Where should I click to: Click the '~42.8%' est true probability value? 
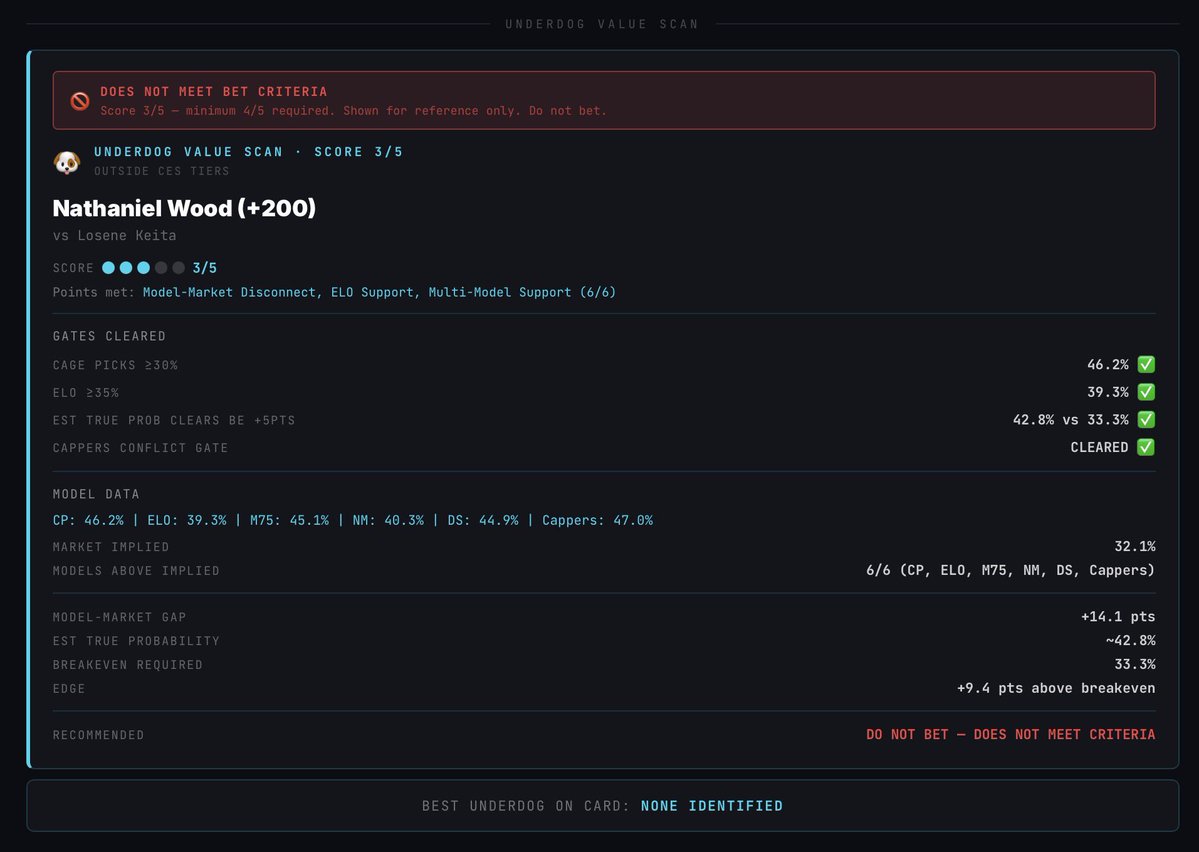[1130, 640]
